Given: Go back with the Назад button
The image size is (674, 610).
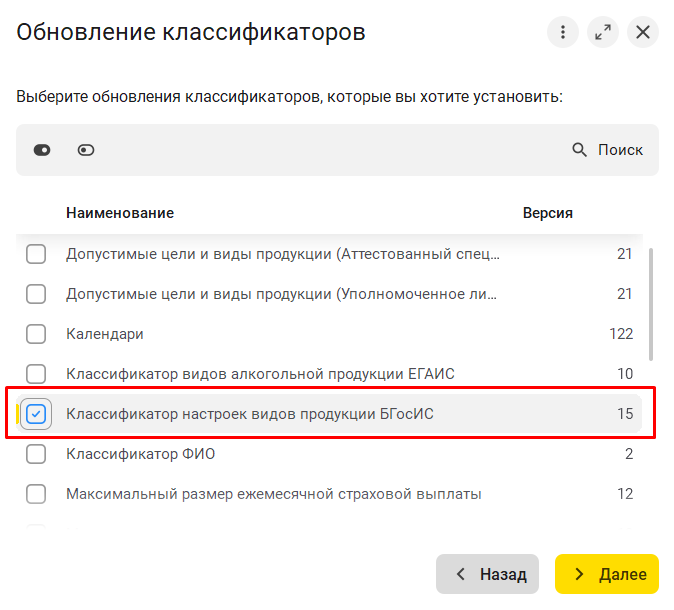Looking at the screenshot, I should [x=487, y=574].
